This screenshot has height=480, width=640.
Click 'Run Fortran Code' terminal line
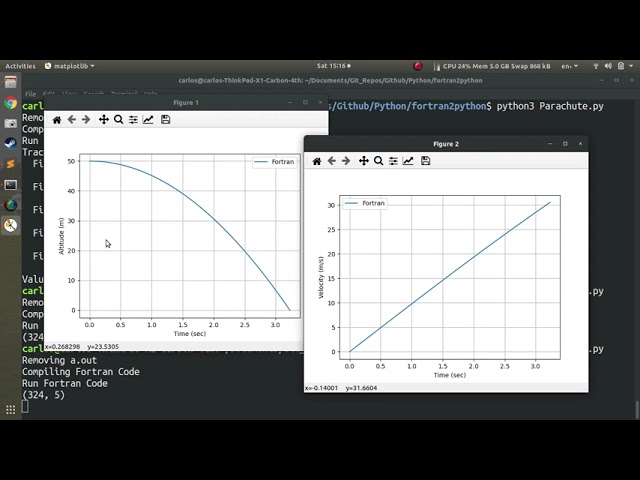pos(65,383)
